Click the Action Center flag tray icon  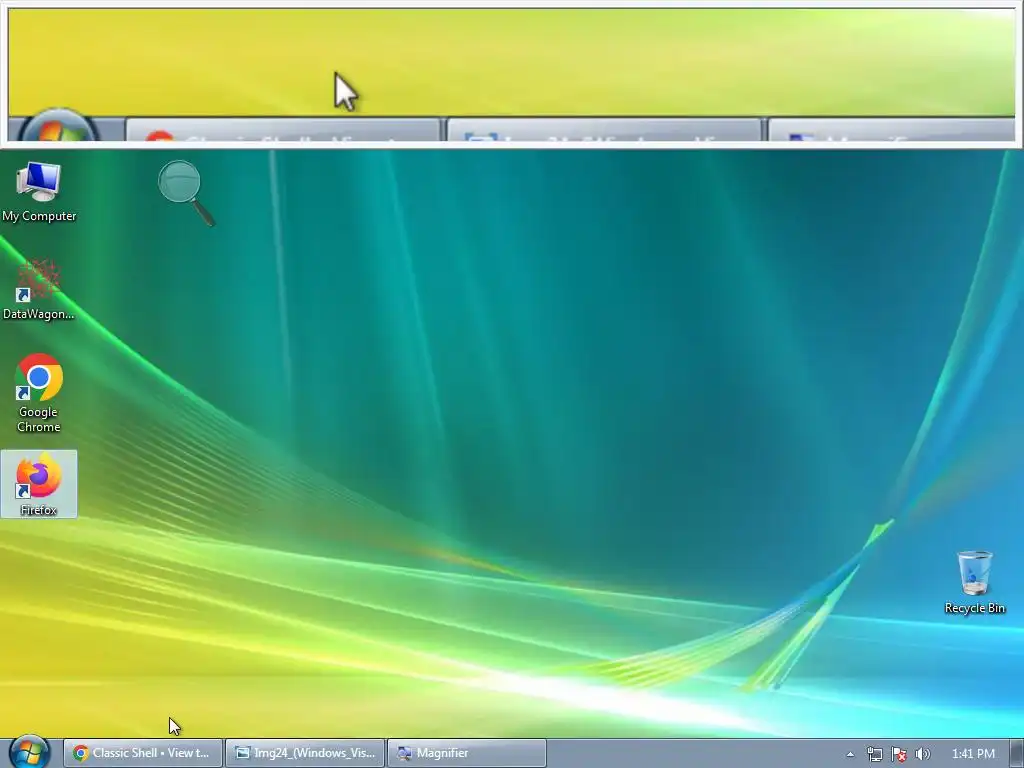point(899,754)
